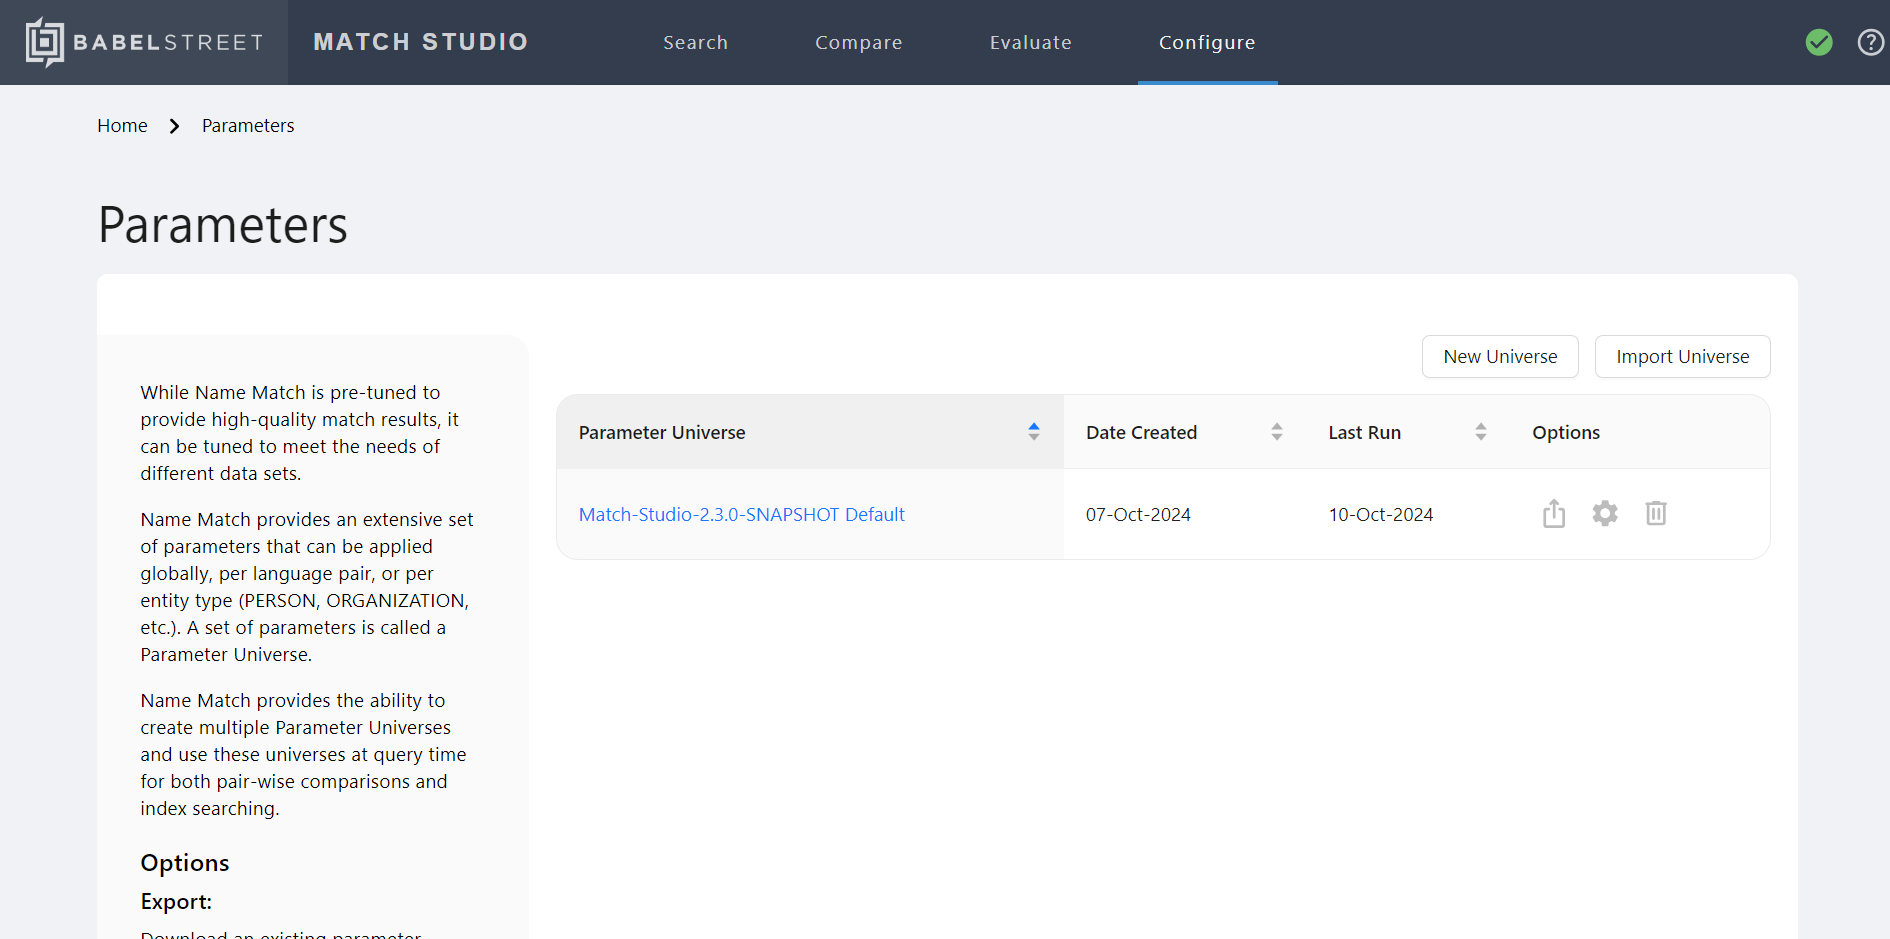The height and width of the screenshot is (939, 1890).
Task: Open the Compare tab
Action: (x=859, y=42)
